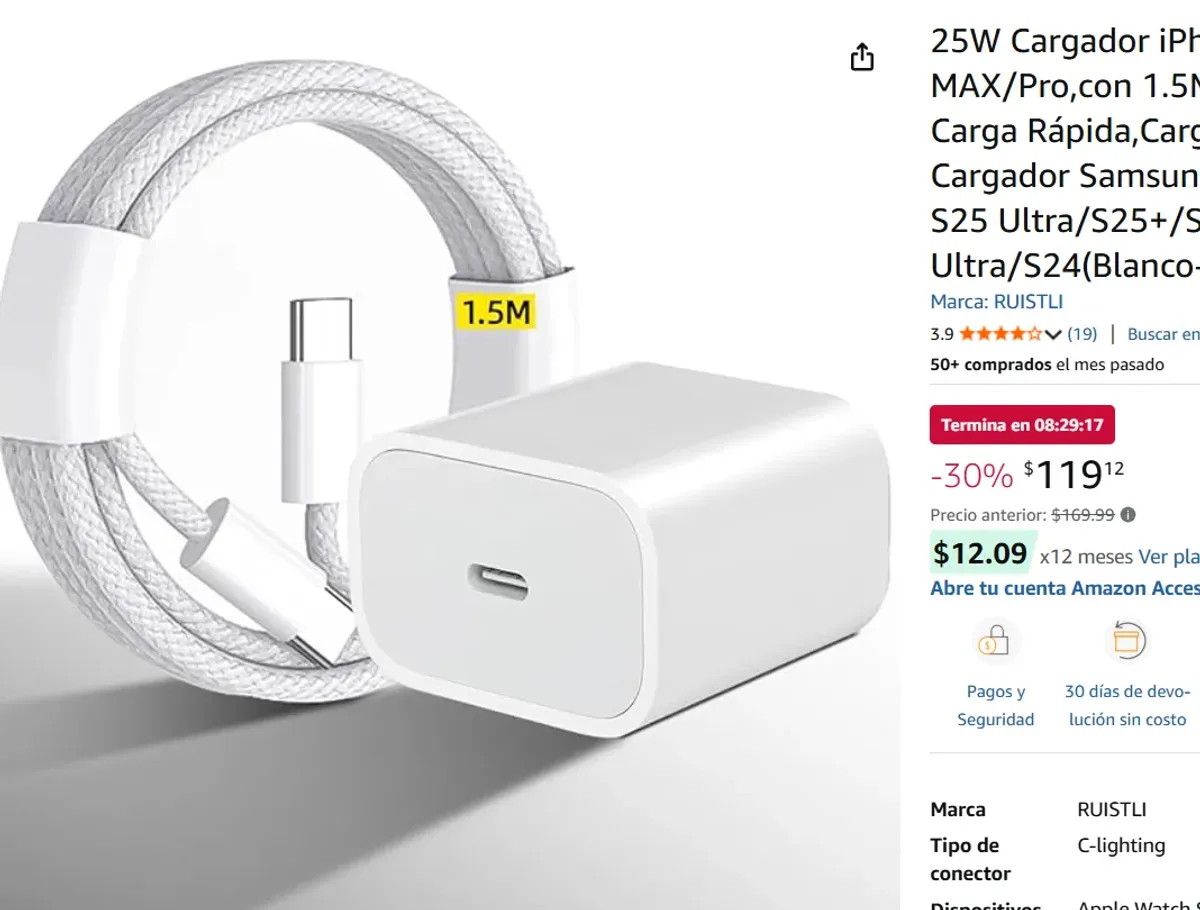Open the info icon beside Precio anterior
This screenshot has width=1200, height=910.
(x=1128, y=515)
